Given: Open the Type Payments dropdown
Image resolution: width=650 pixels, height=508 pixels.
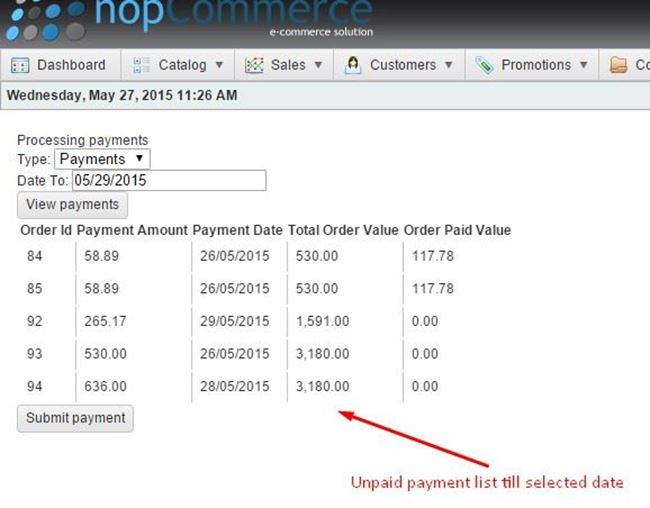Looking at the screenshot, I should pyautogui.click(x=102, y=159).
